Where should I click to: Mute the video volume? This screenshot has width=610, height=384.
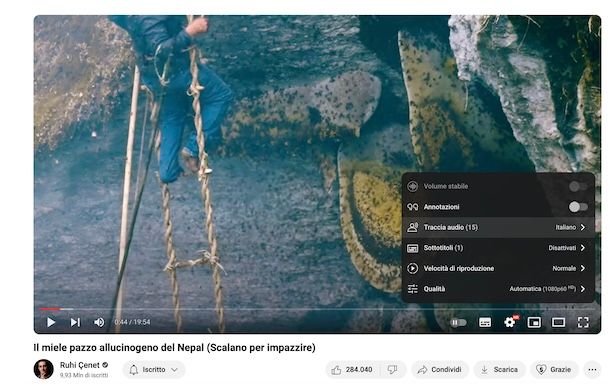click(x=99, y=322)
